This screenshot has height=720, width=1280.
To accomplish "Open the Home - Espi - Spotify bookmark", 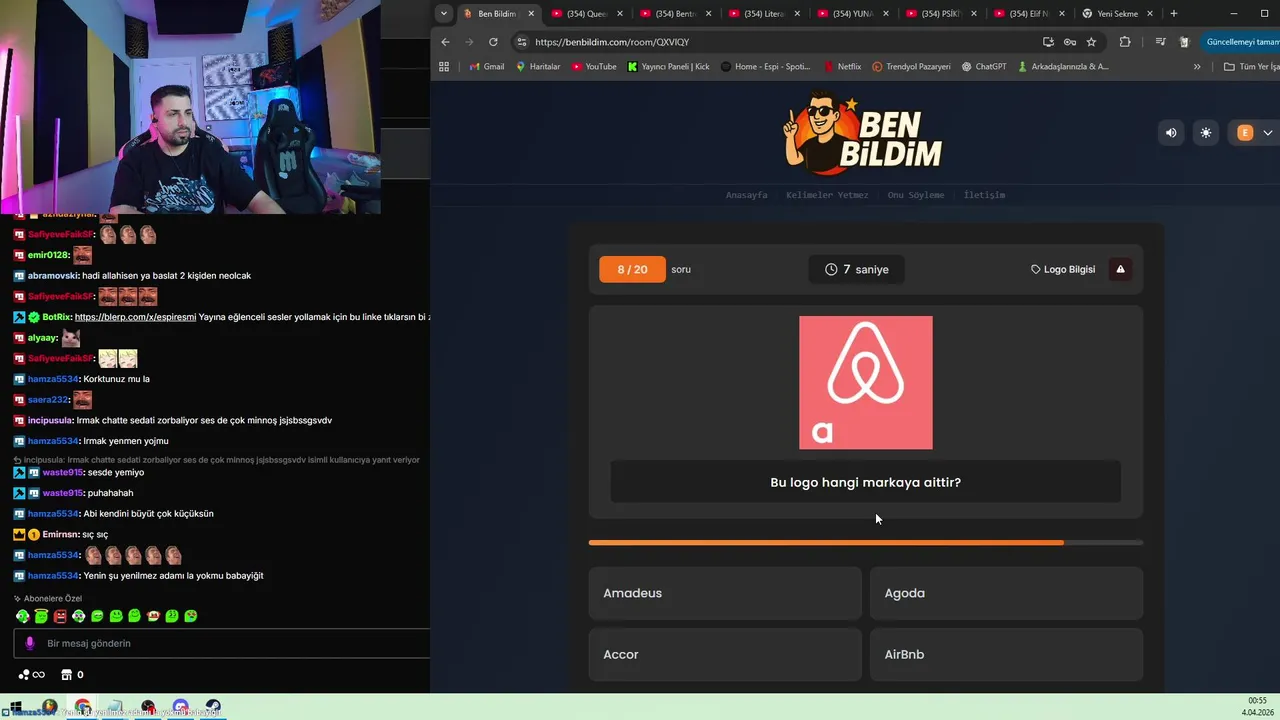I will (x=766, y=67).
